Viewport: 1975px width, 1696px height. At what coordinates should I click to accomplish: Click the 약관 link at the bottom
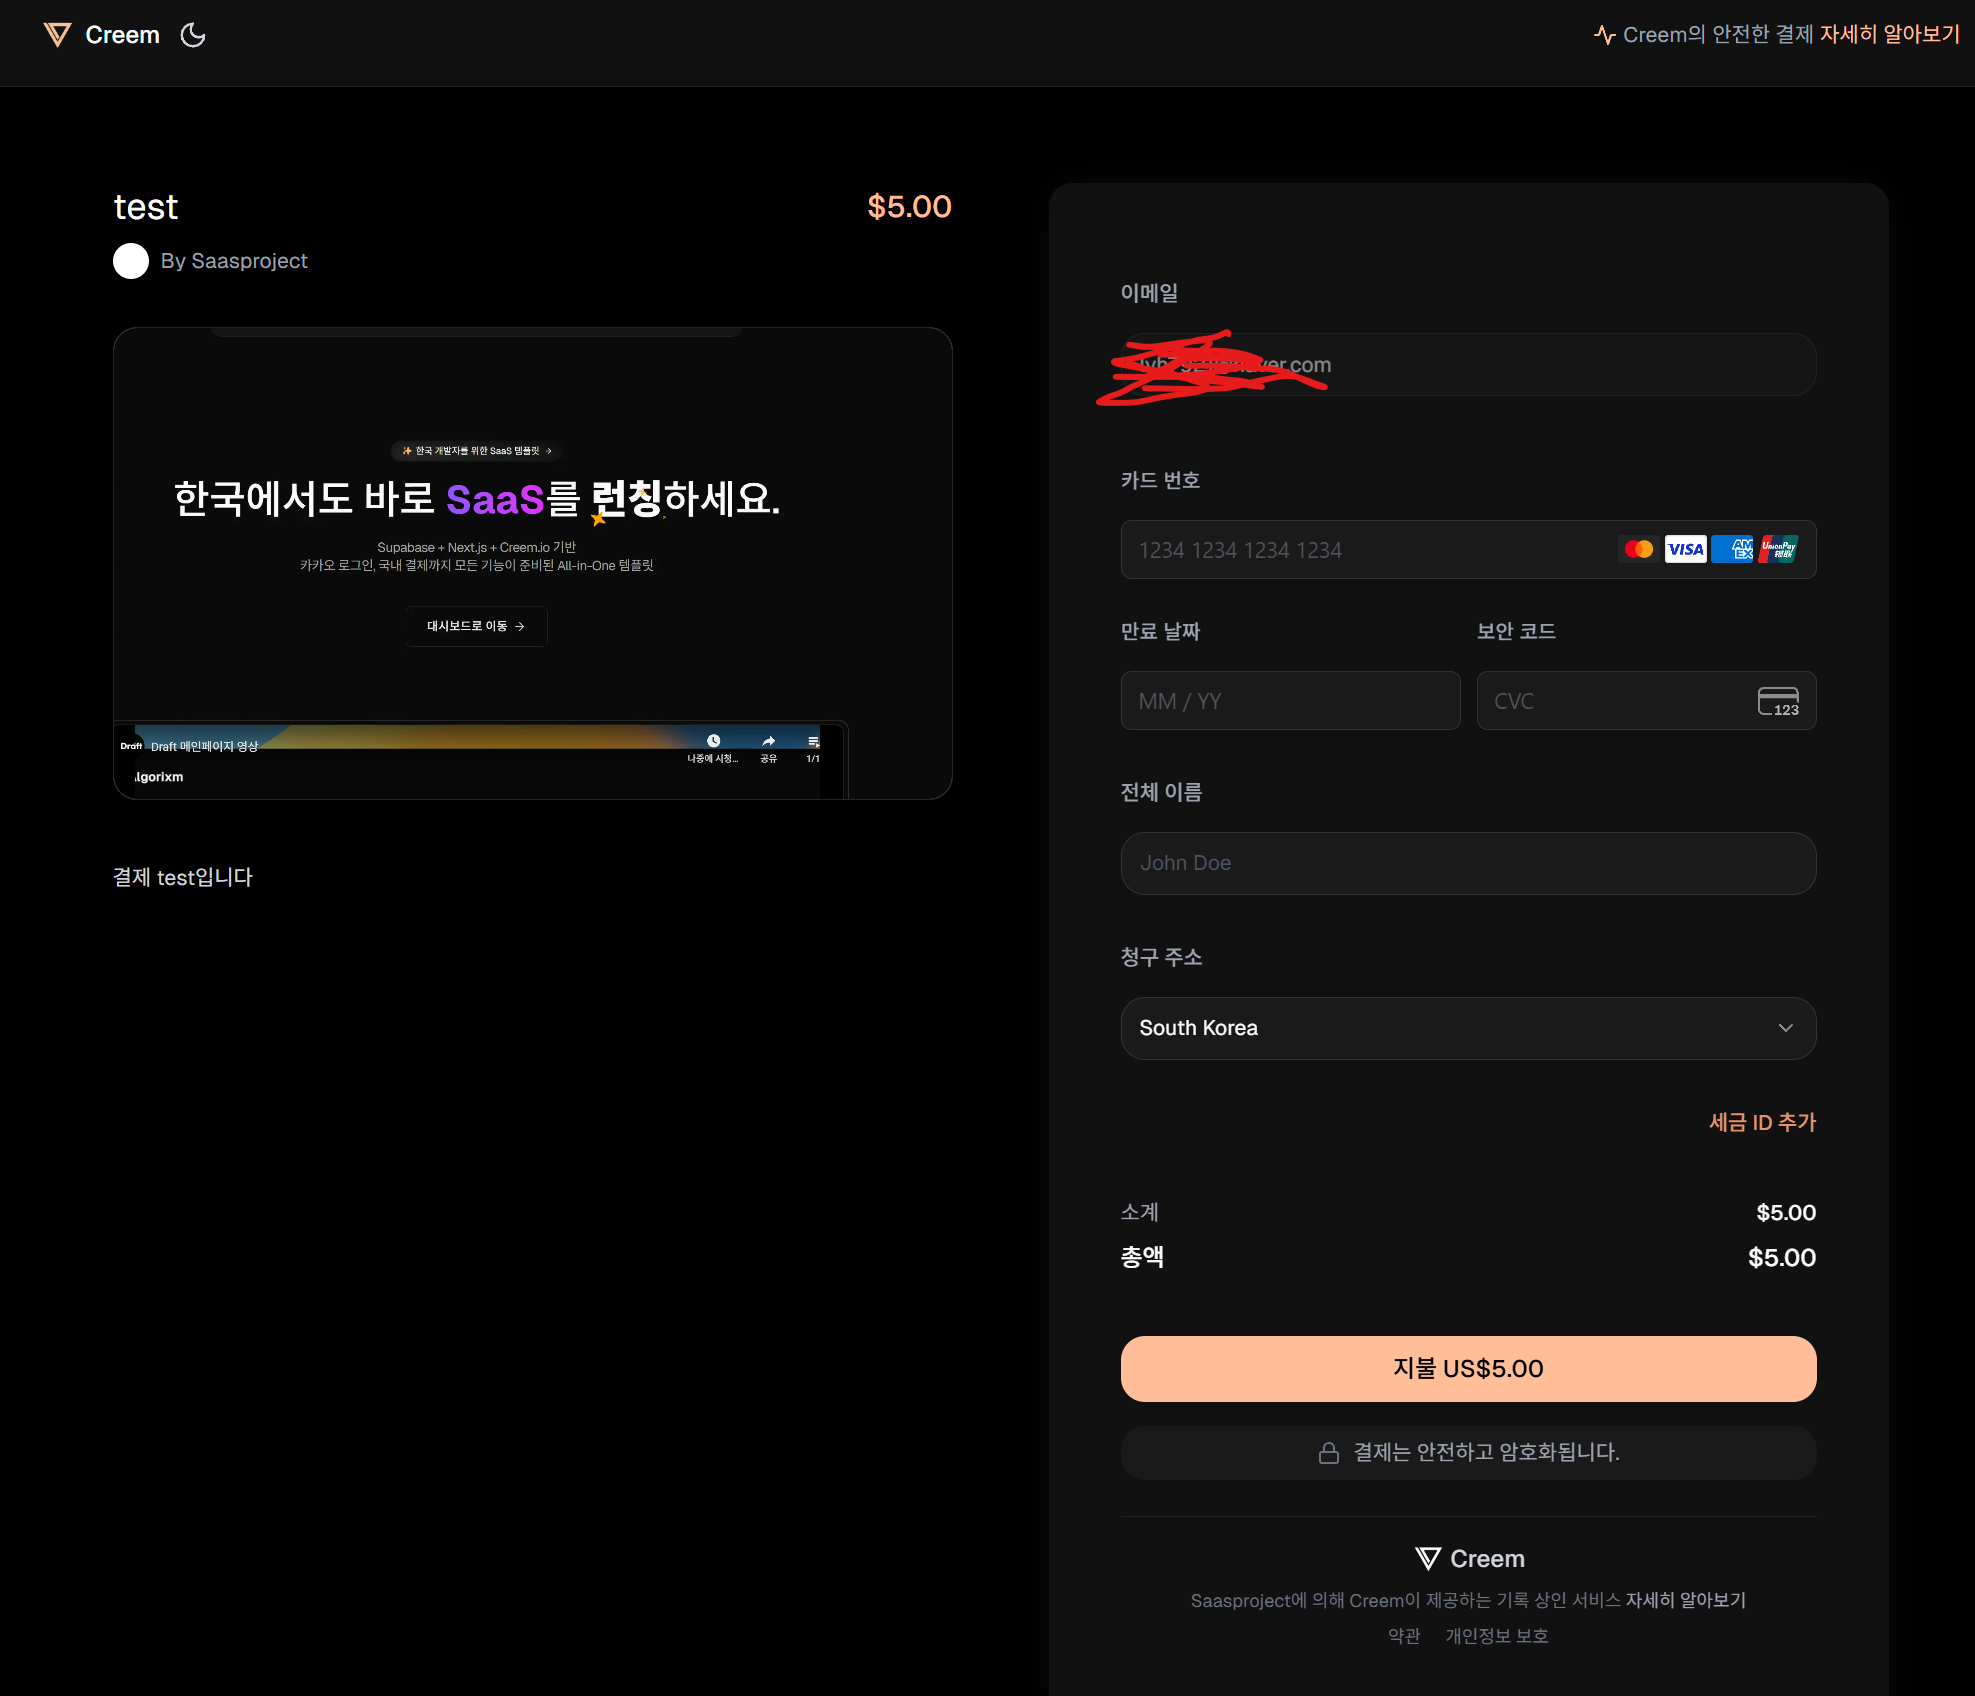1404,1636
